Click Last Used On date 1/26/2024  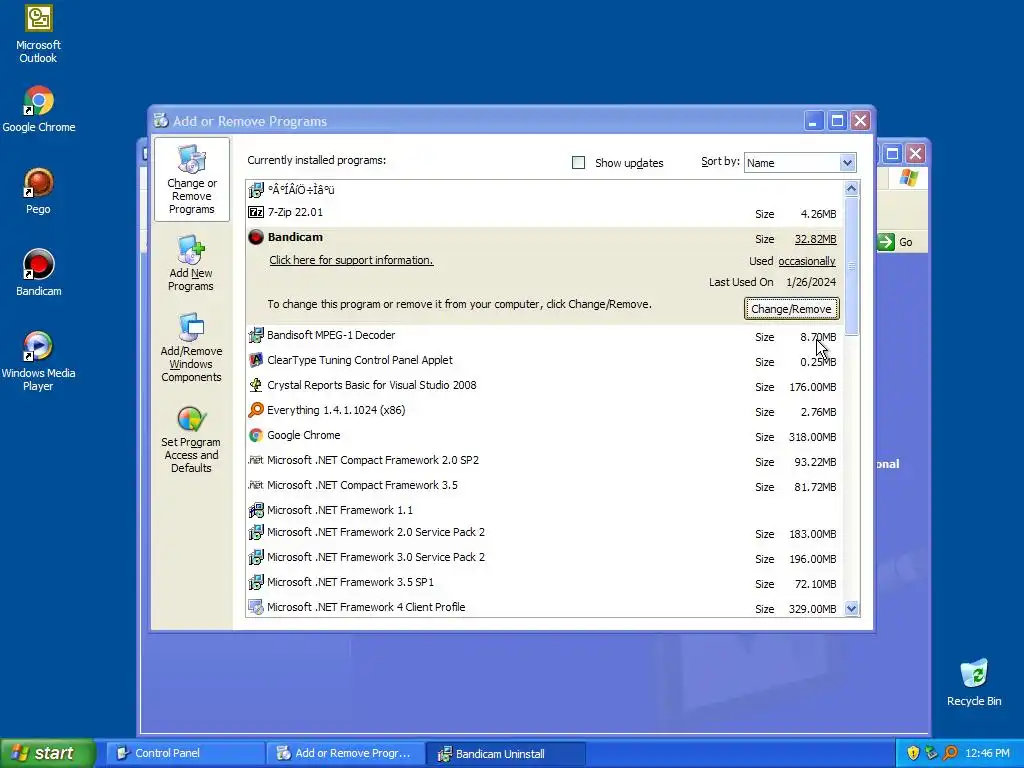(x=811, y=282)
